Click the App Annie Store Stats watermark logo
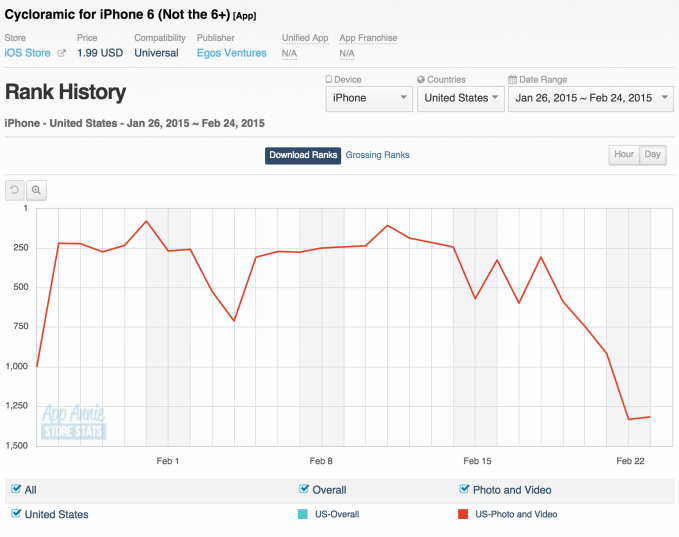Viewport: 679px width, 537px height. coord(73,422)
